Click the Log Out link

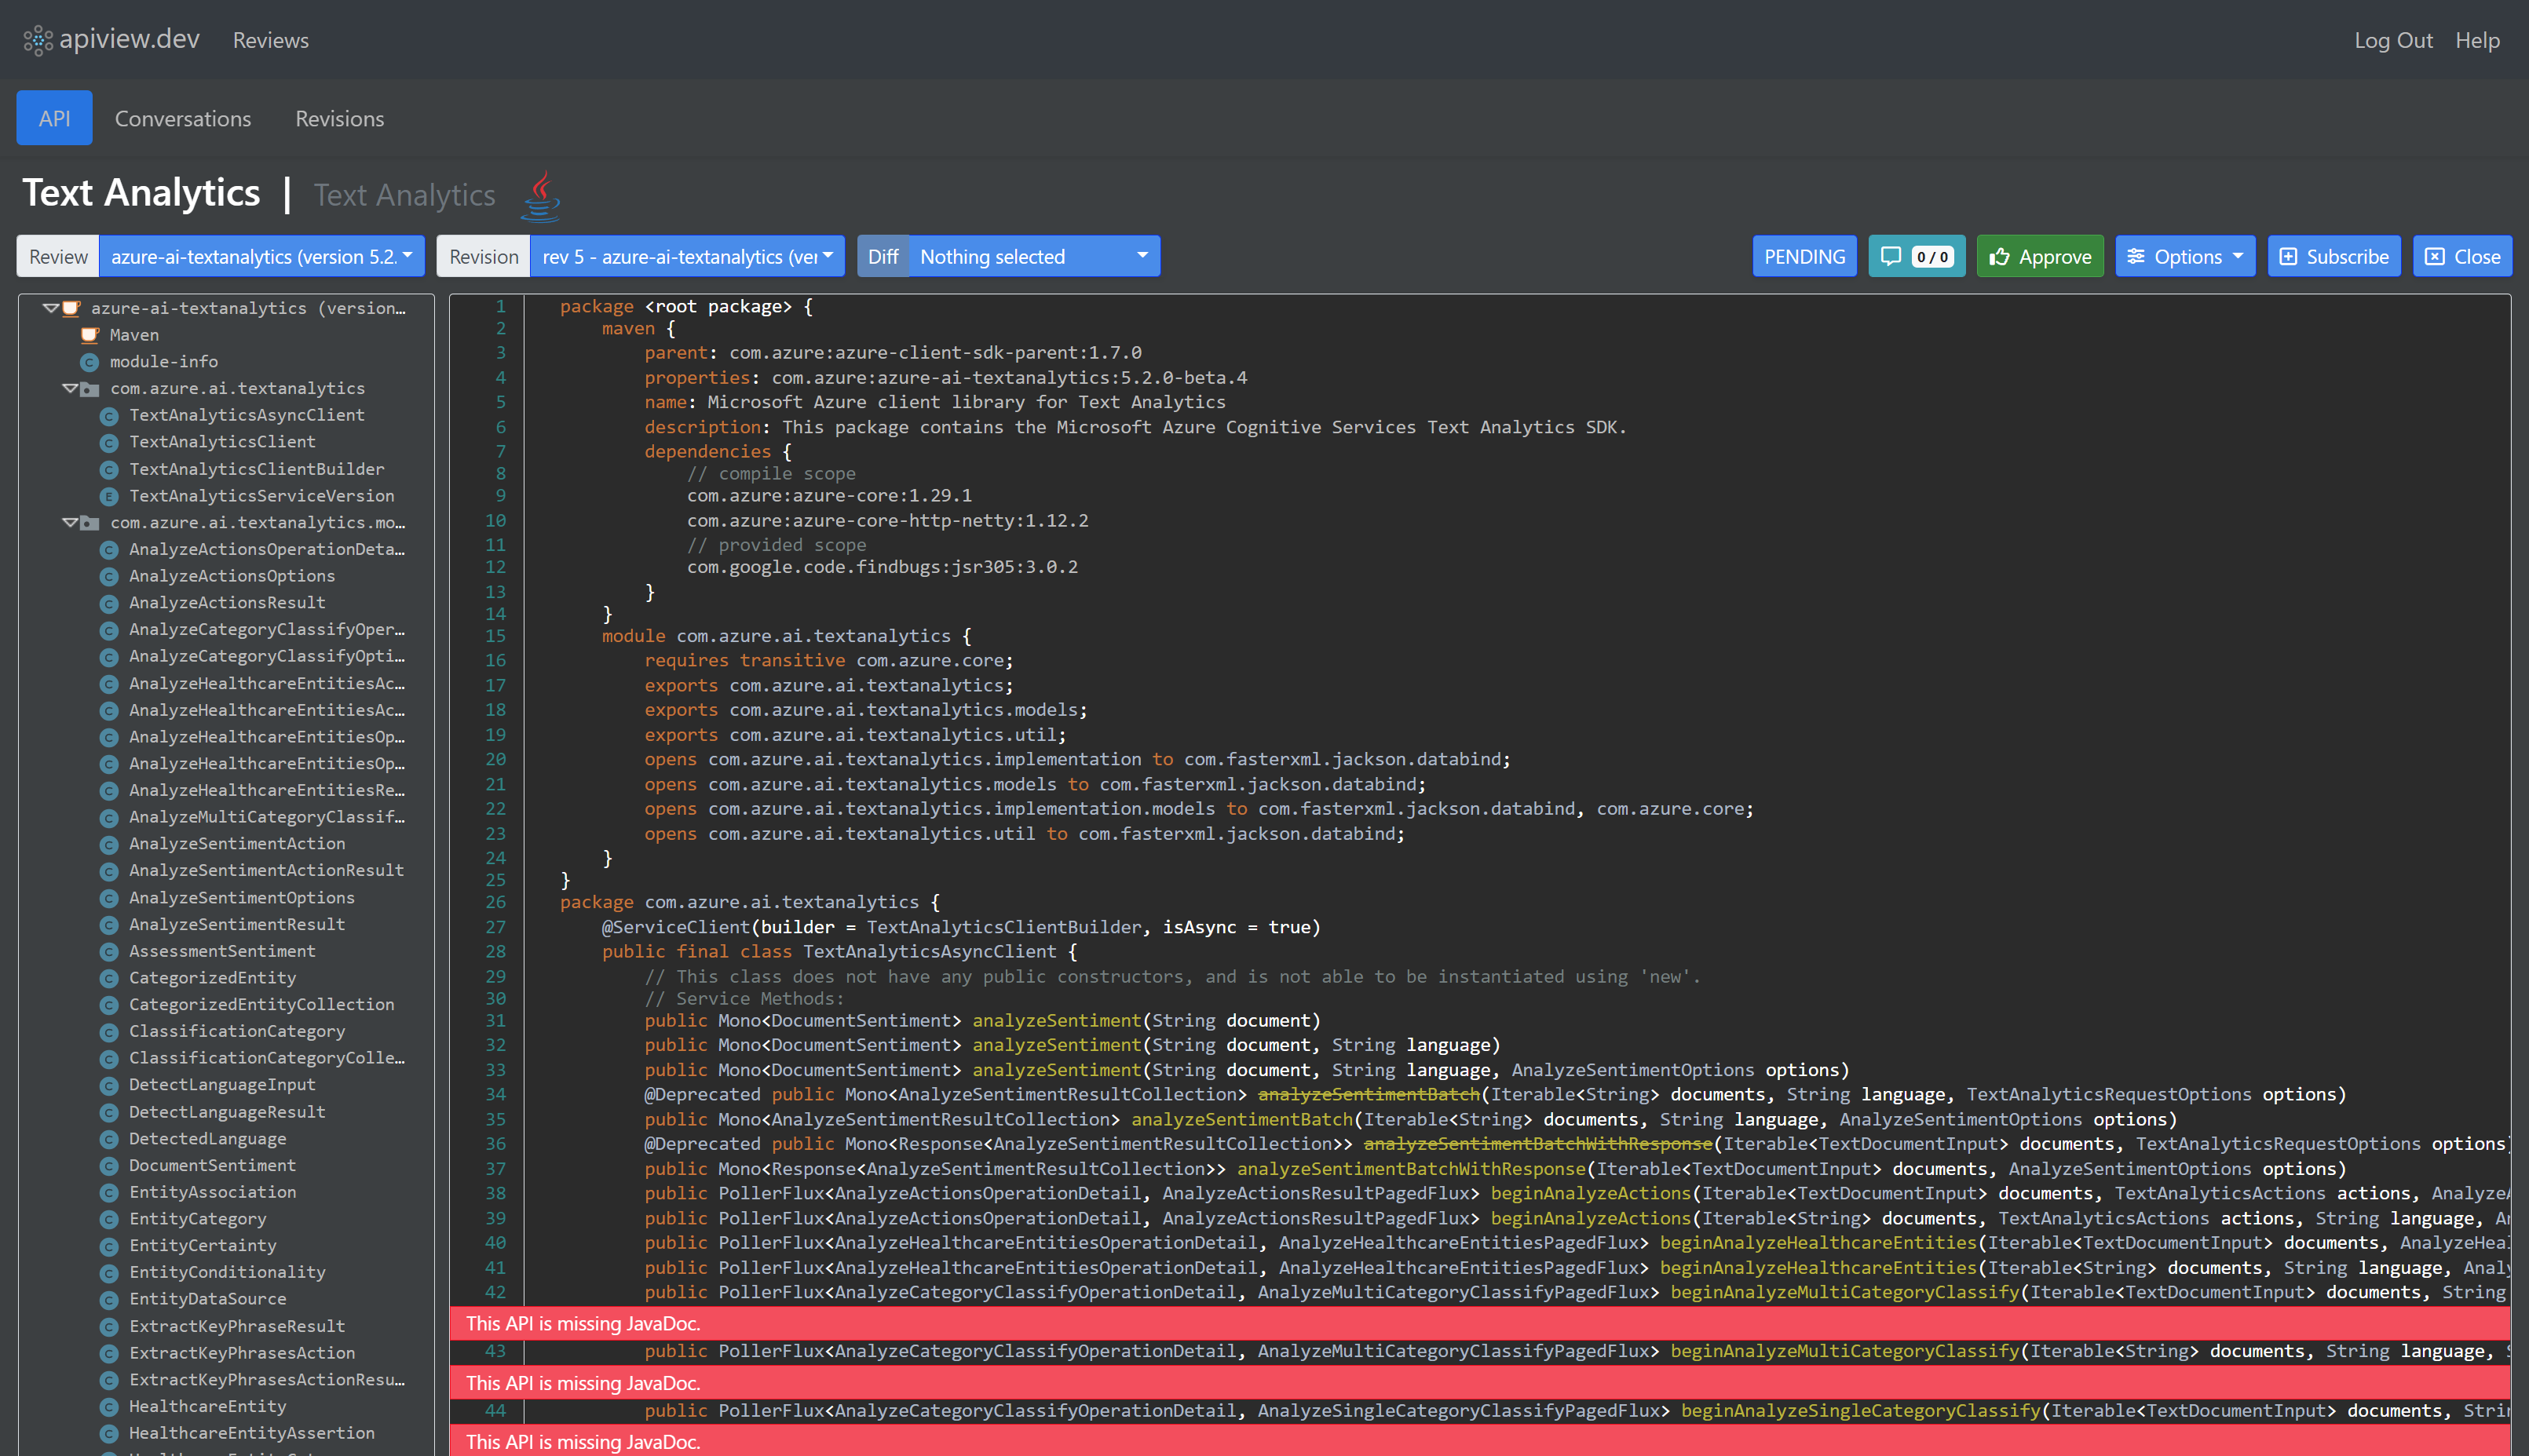point(2393,40)
